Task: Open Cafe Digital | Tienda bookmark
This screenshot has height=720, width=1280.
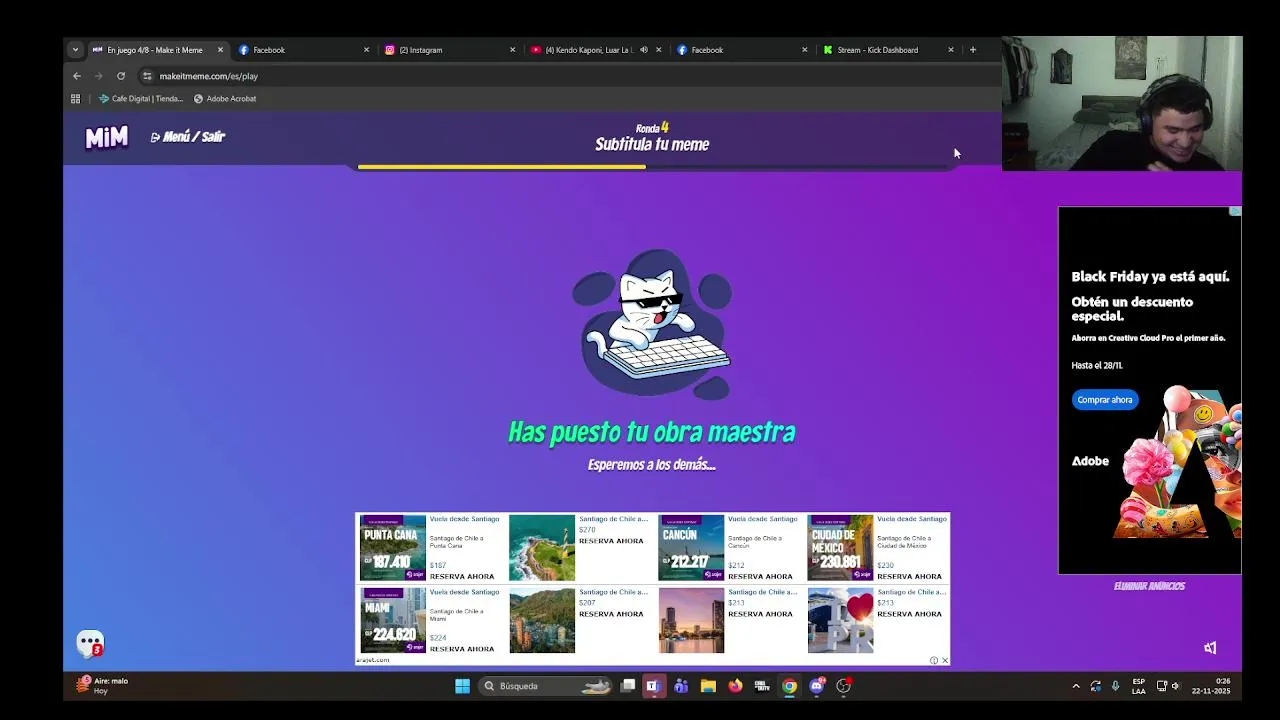Action: (141, 99)
